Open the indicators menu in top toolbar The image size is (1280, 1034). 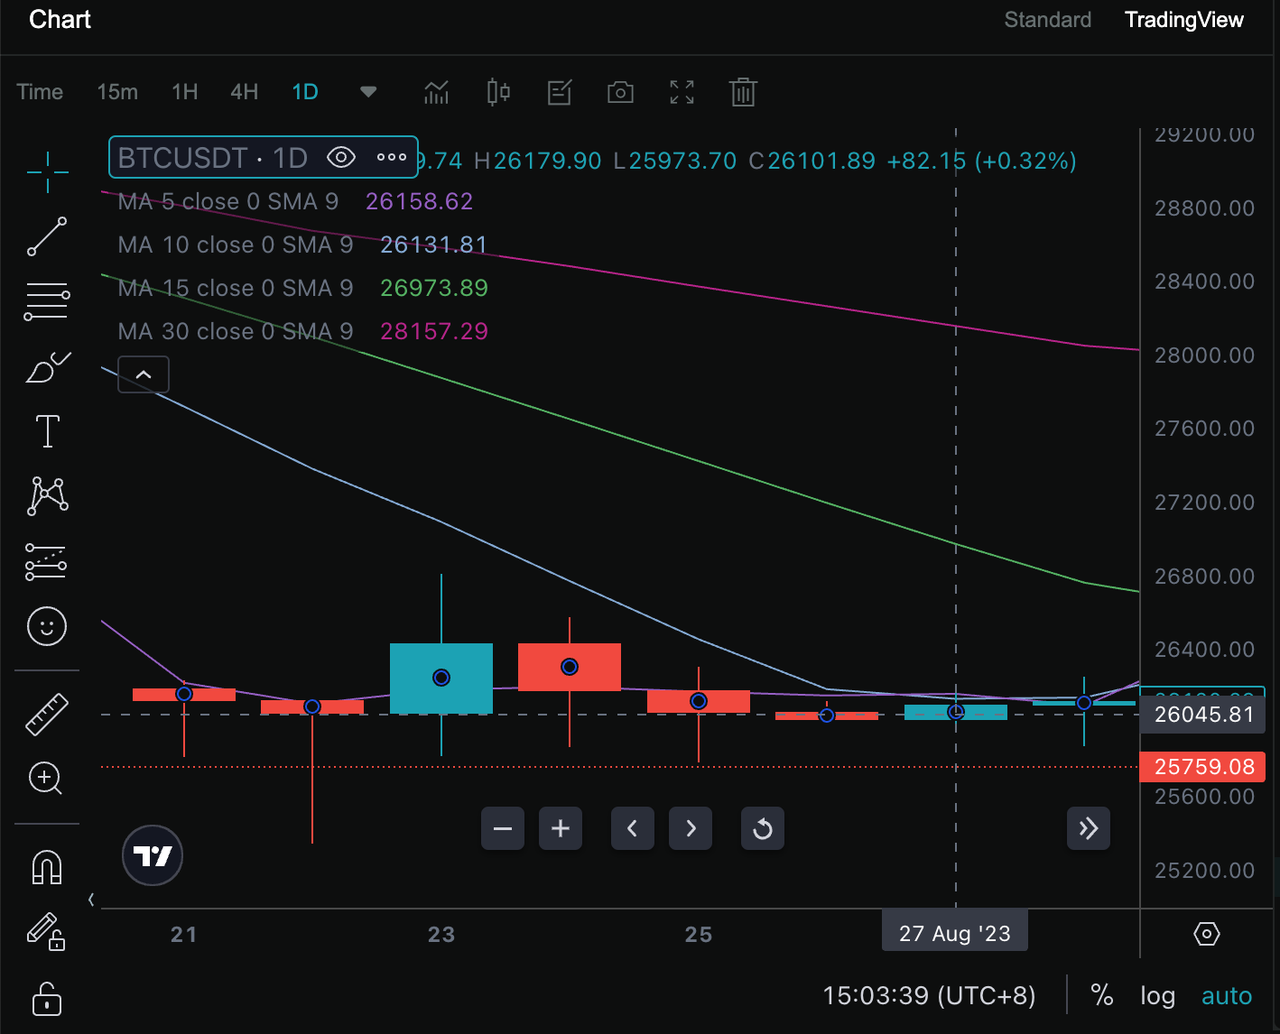click(x=436, y=92)
